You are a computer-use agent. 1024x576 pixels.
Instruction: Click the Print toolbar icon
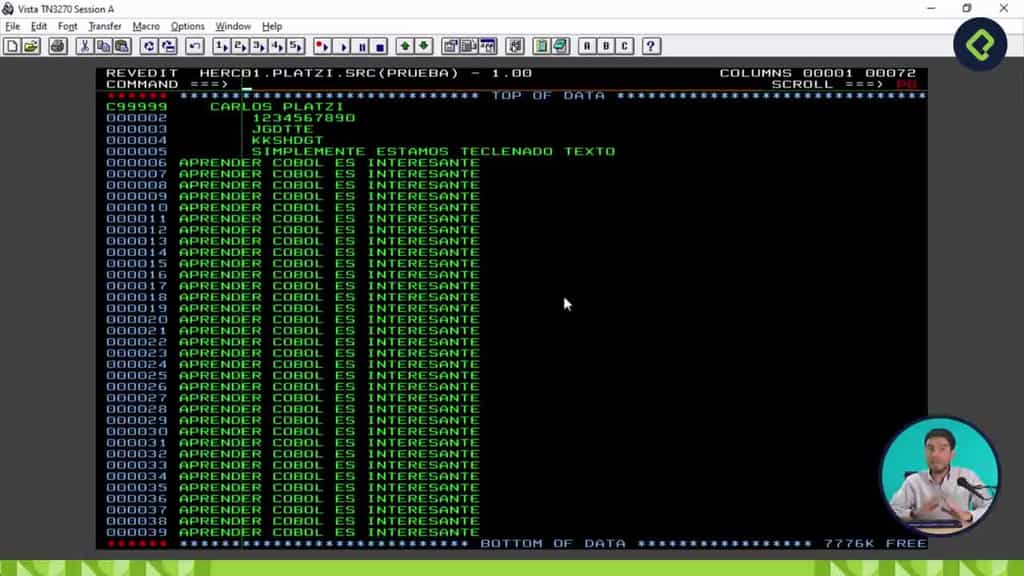coord(57,46)
